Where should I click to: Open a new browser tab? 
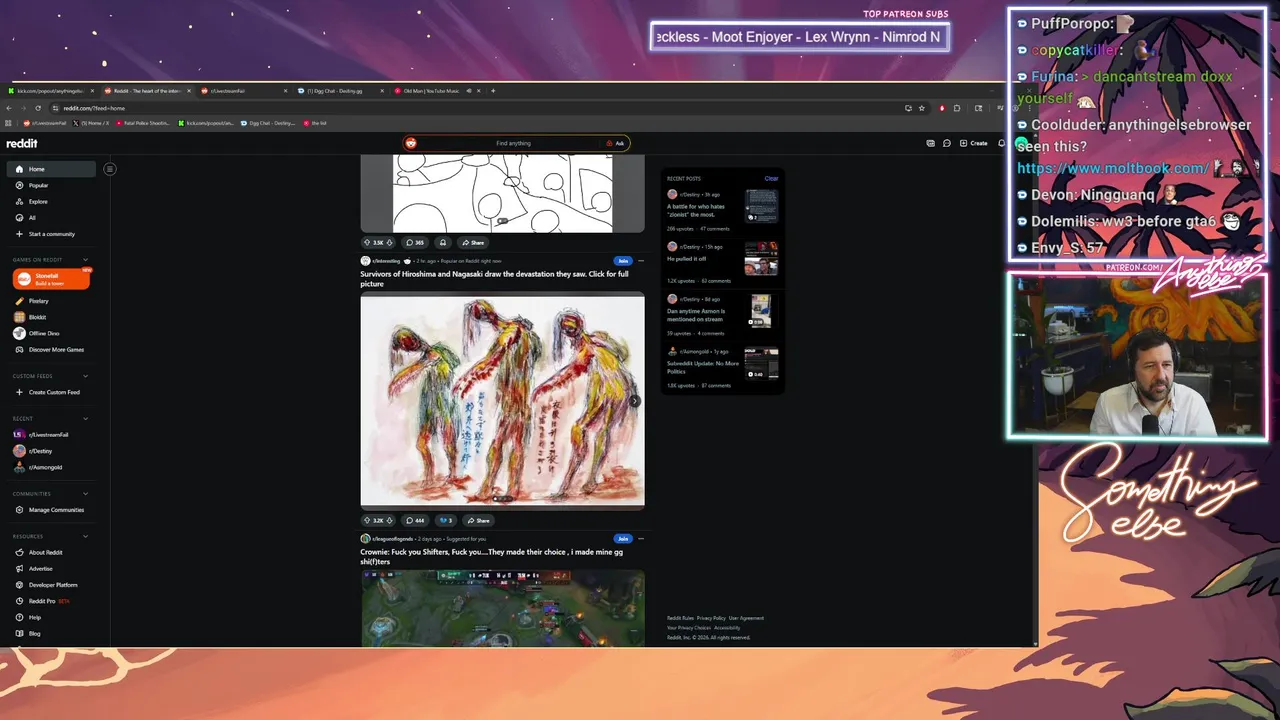pos(492,91)
